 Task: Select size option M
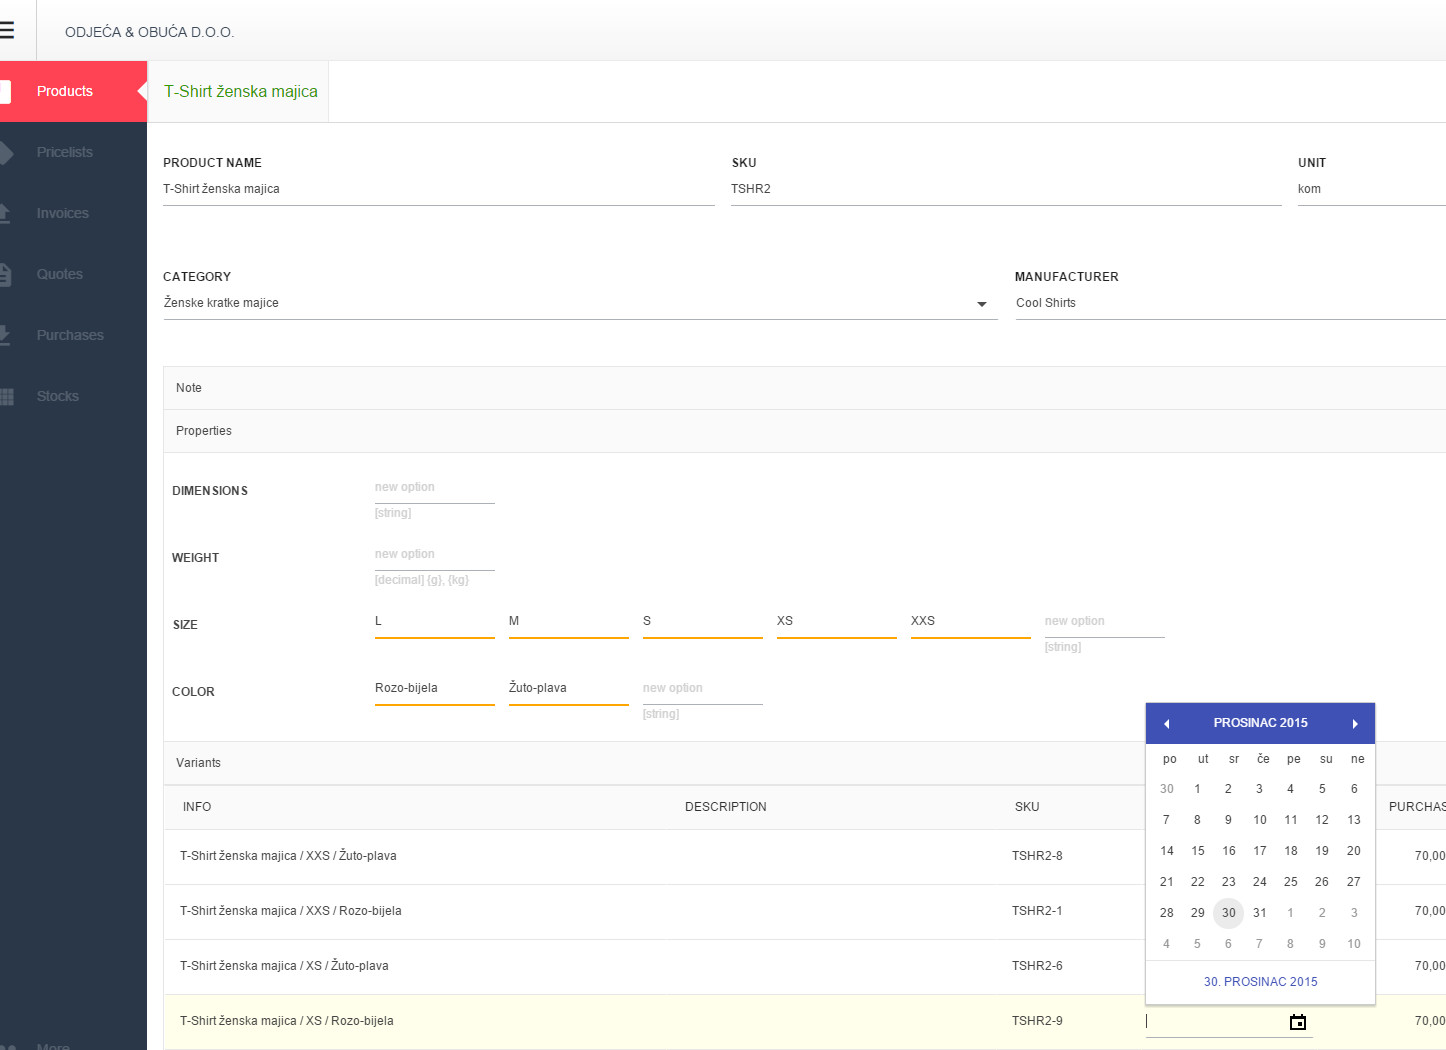click(569, 622)
